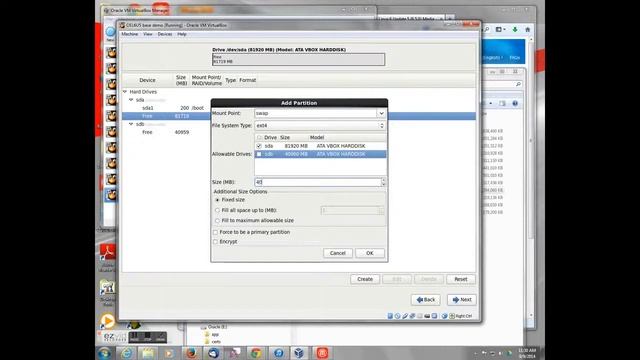Click the Create button
The image size is (640, 360).
pyautogui.click(x=365, y=279)
